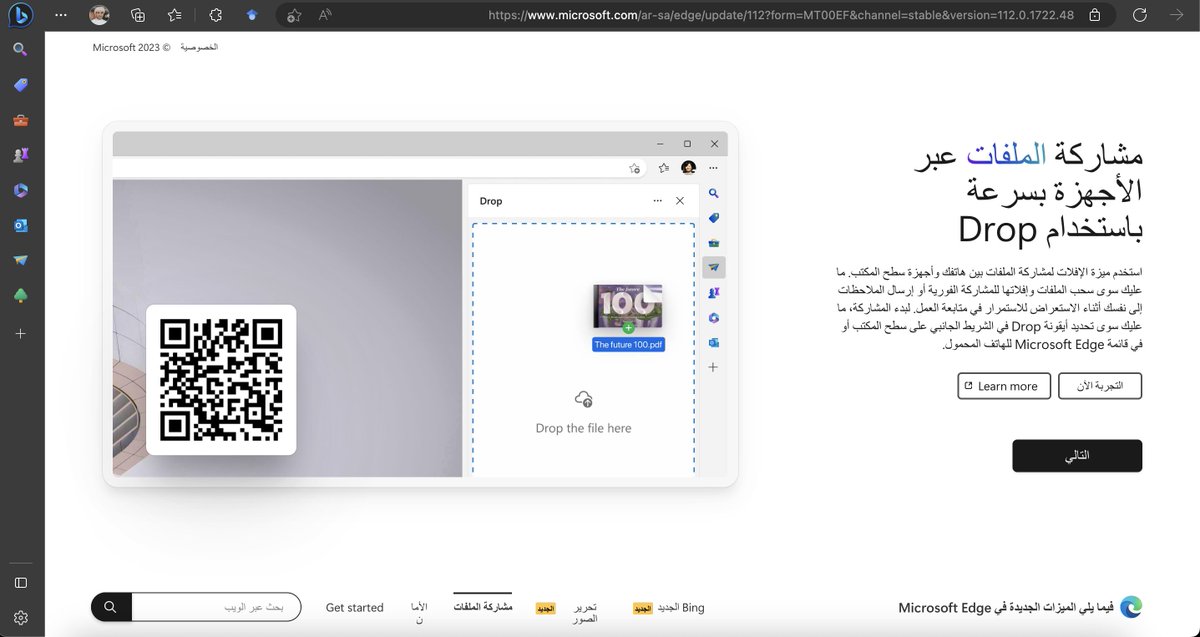
Task: Click the black web search magnifier button
Action: tap(111, 607)
